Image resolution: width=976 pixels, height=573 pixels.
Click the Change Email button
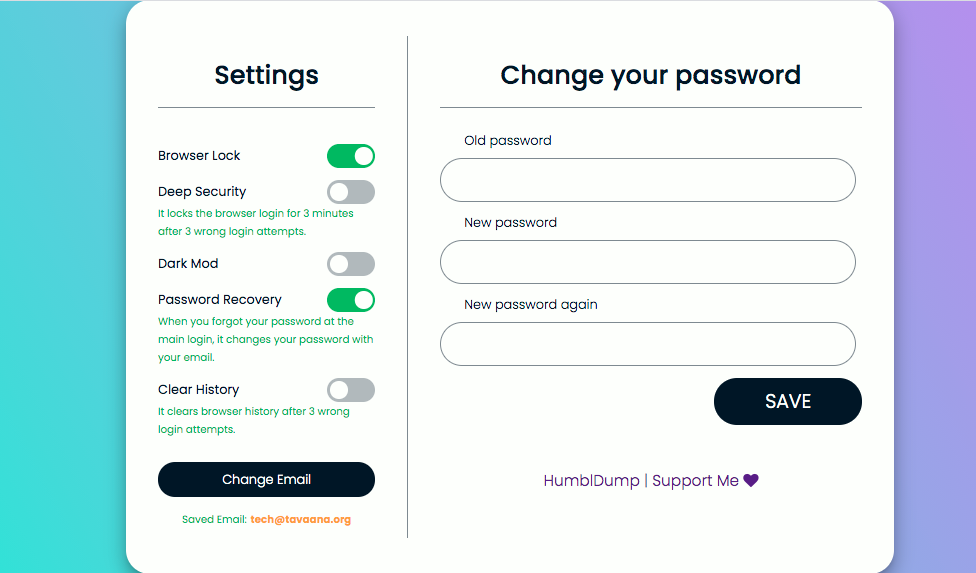(x=266, y=480)
